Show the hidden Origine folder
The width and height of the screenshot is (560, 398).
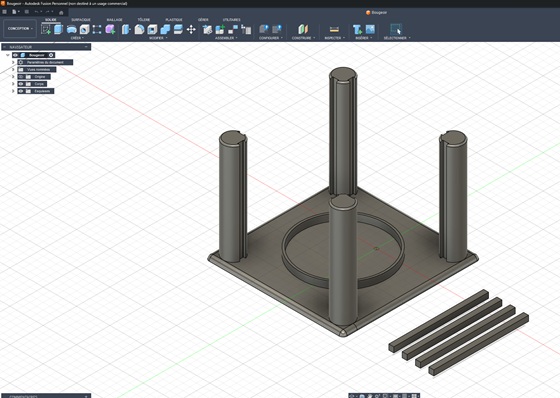pos(21,77)
